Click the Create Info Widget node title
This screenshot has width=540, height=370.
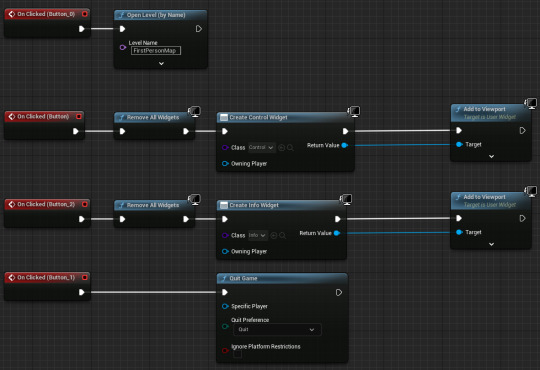click(254, 205)
